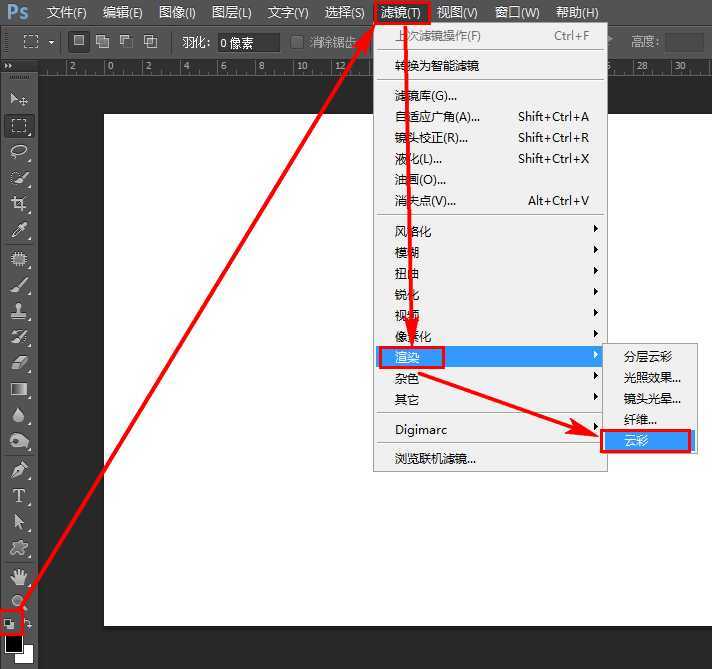
Task: Toggle the 消除锯齿 anti-alias checkbox
Action: click(x=297, y=42)
